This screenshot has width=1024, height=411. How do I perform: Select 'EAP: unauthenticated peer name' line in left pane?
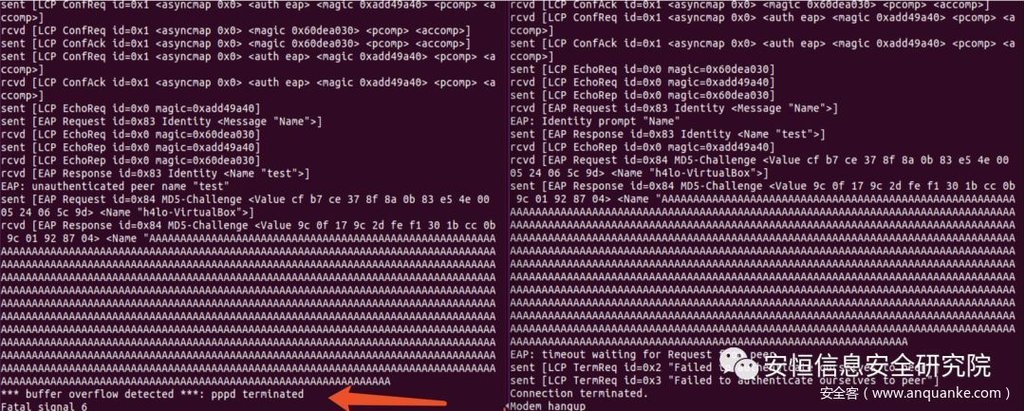point(115,186)
